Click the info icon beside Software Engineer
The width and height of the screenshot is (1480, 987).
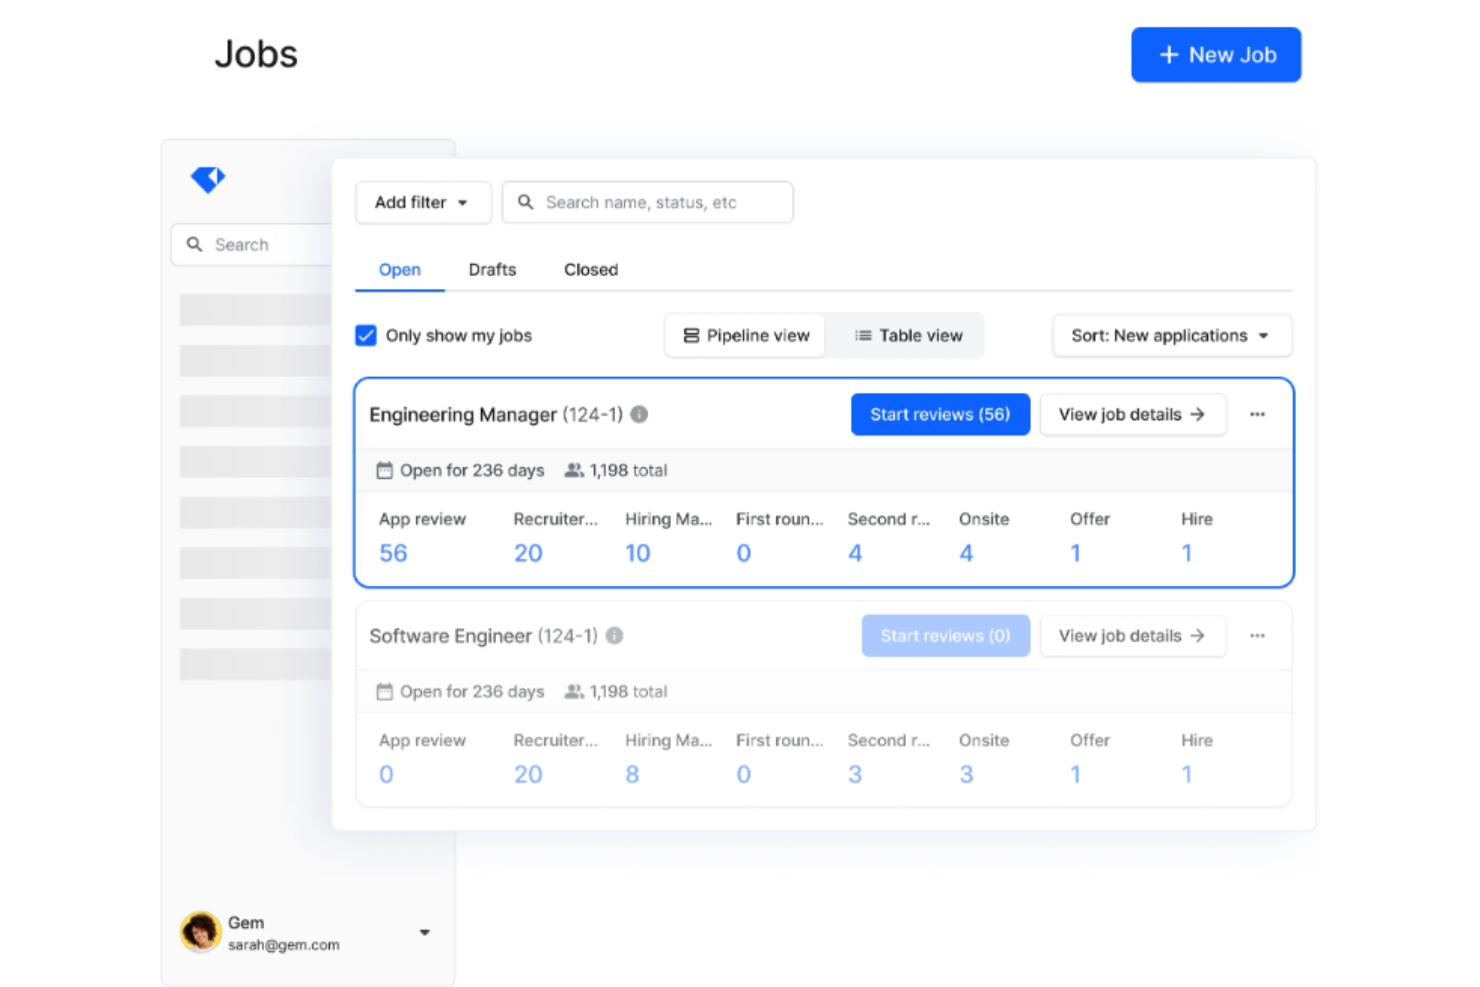(615, 635)
